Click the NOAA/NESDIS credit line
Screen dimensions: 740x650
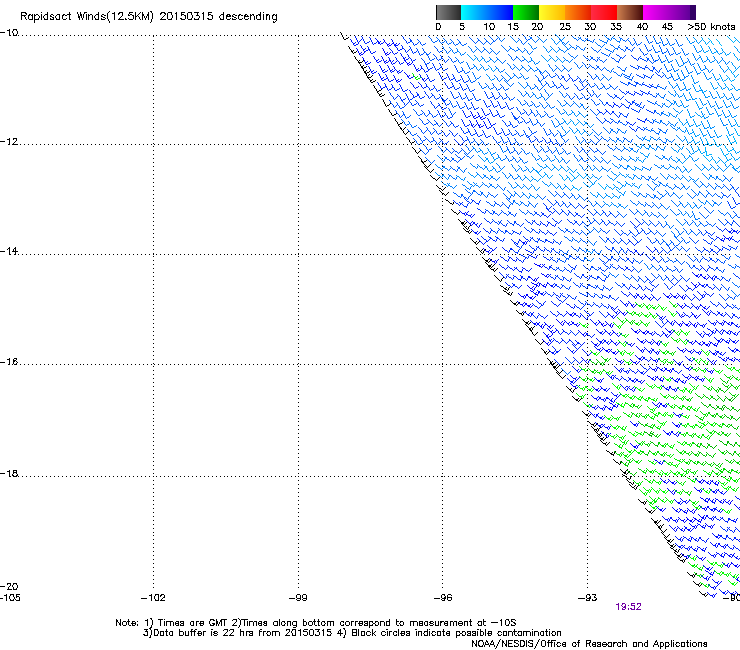(x=589, y=644)
